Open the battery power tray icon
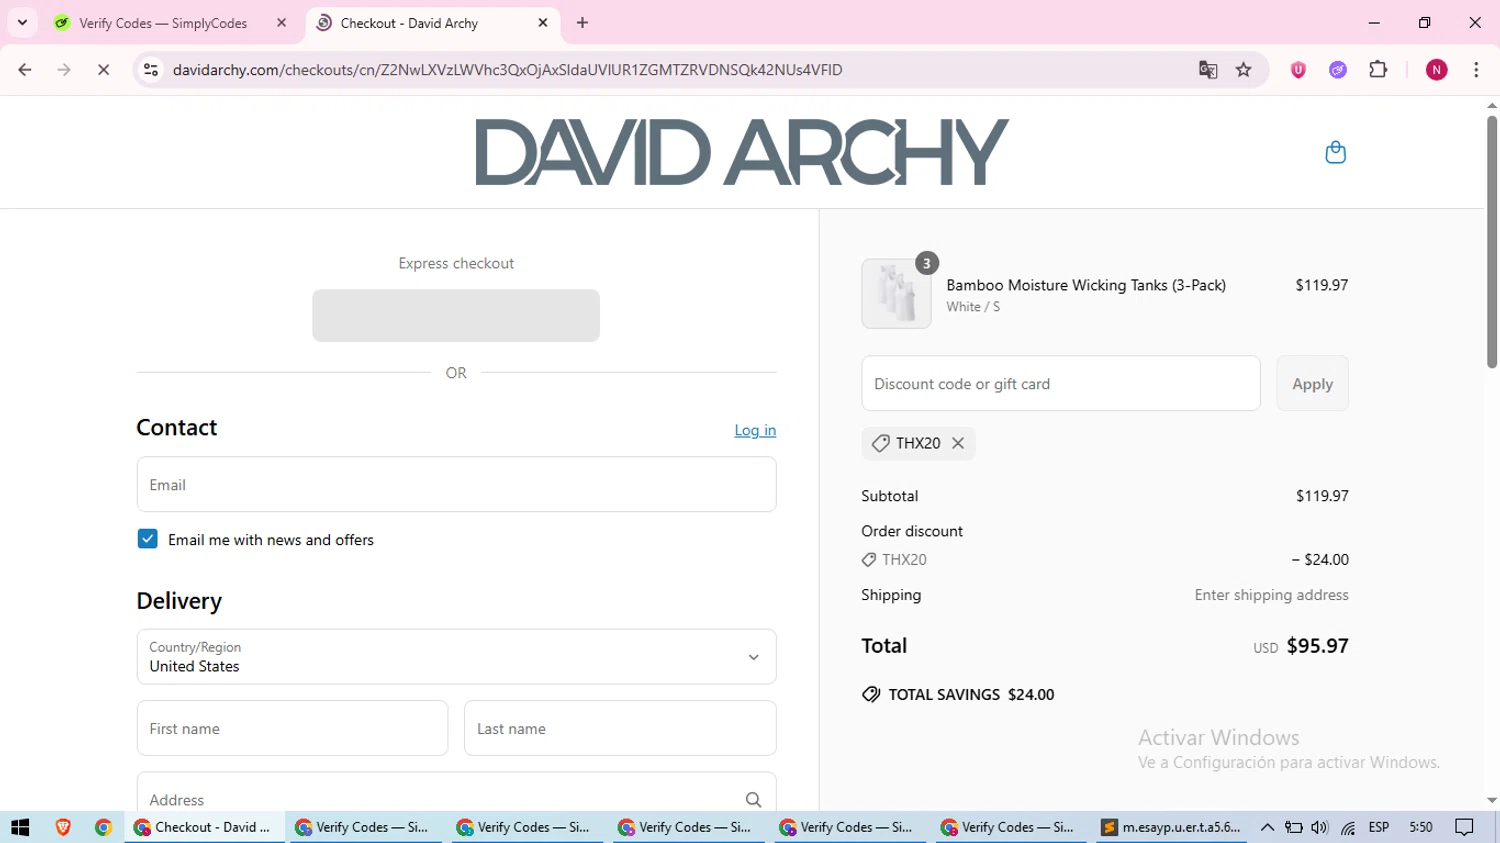 1294,827
